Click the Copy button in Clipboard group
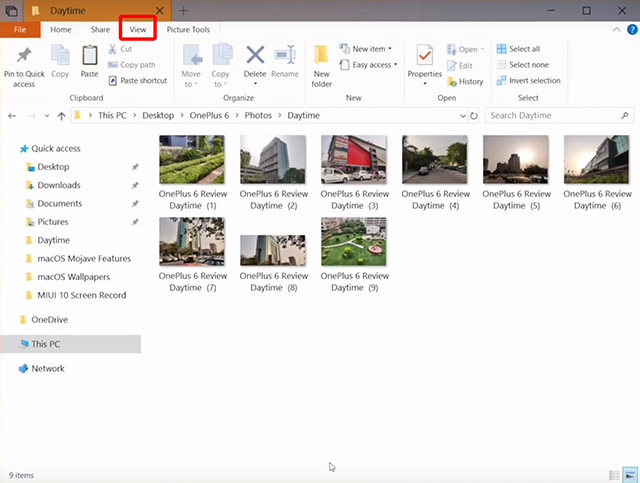 (x=60, y=61)
